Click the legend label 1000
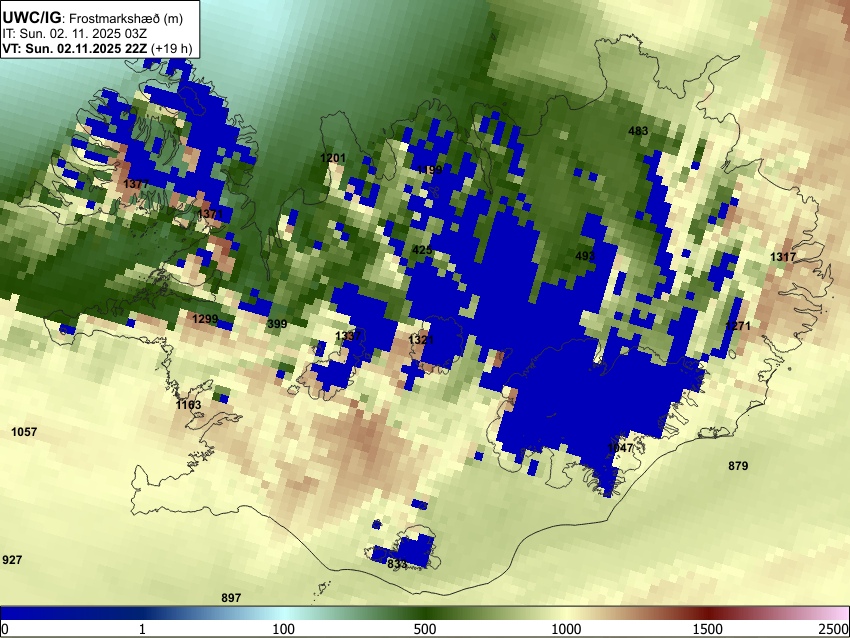This screenshot has width=850, height=638. [x=566, y=629]
